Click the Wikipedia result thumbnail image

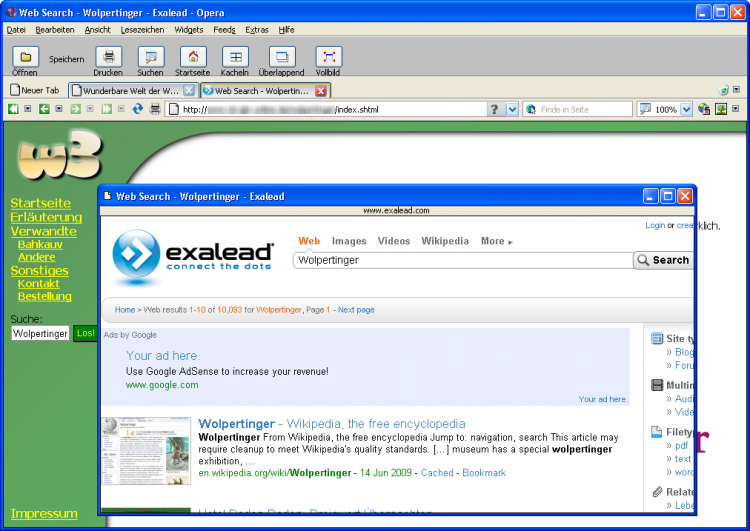coord(146,451)
